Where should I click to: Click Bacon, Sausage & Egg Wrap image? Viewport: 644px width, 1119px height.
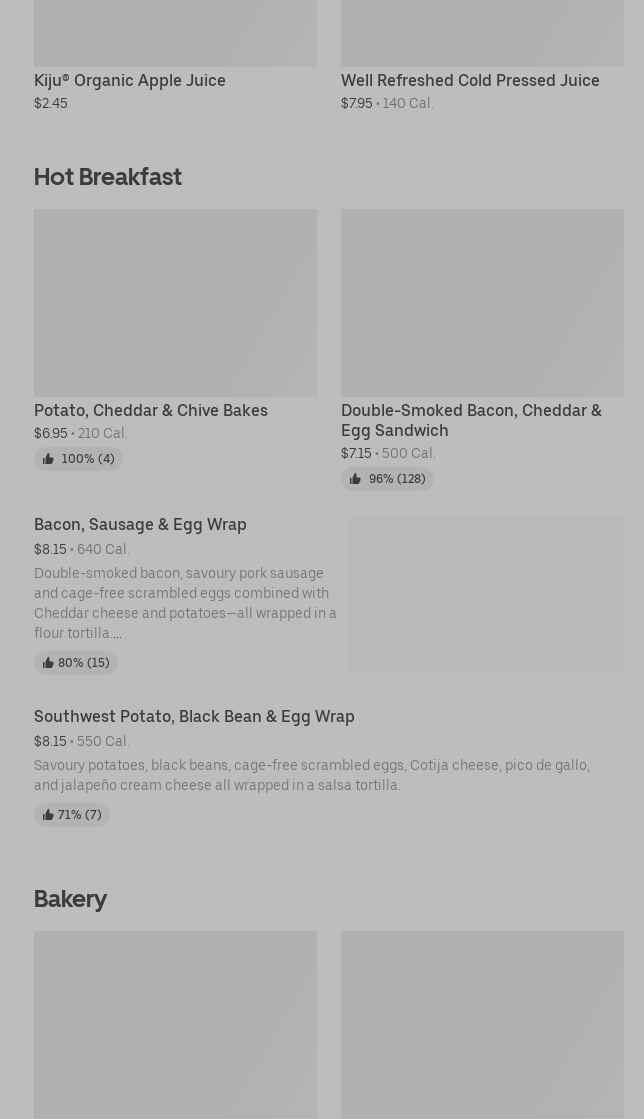coord(486,594)
